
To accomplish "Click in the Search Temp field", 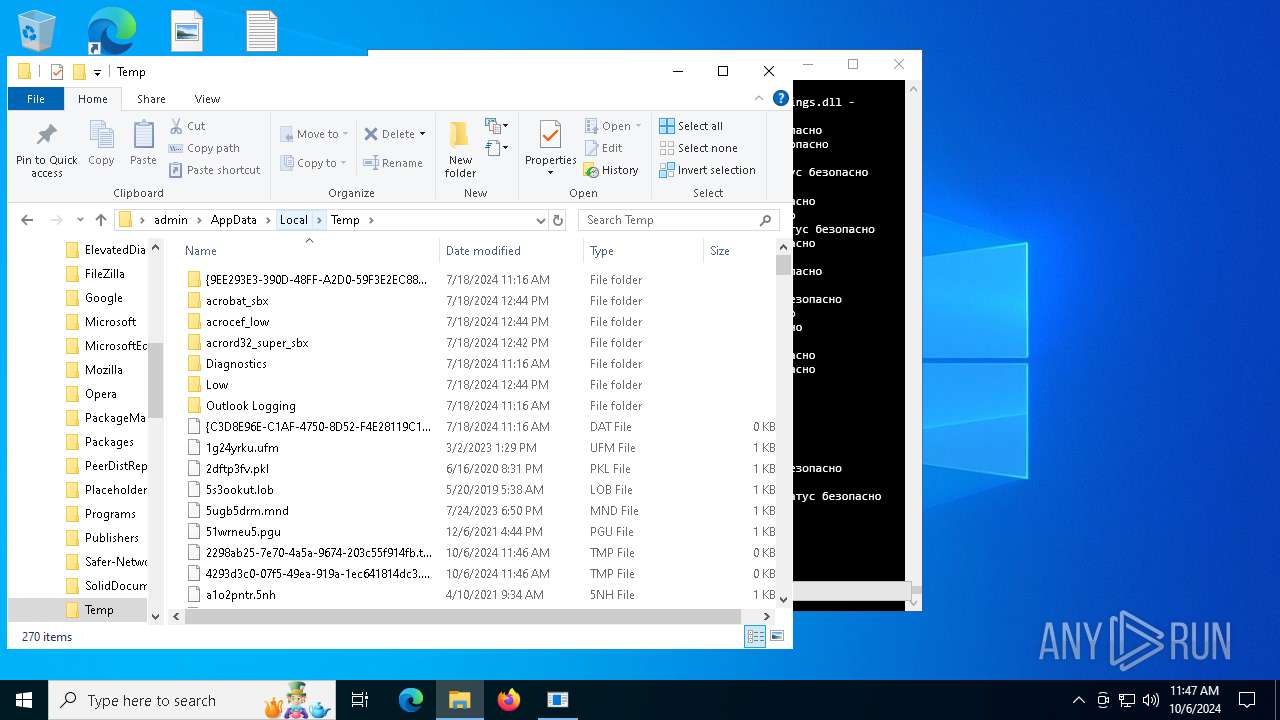I will point(668,220).
